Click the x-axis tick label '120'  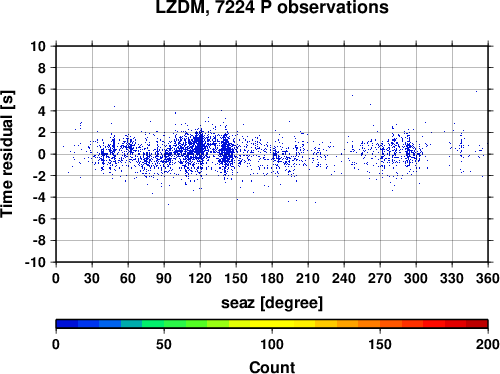(200, 278)
